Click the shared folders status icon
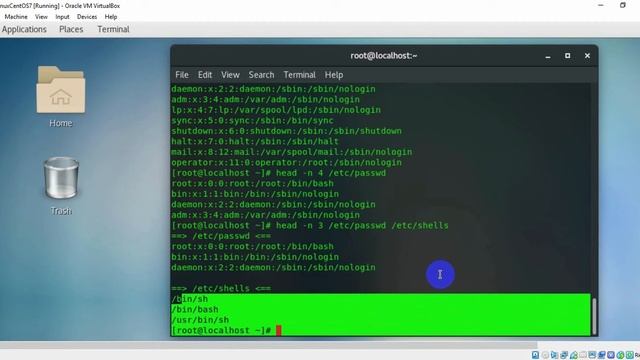640x360 pixels. (583, 355)
